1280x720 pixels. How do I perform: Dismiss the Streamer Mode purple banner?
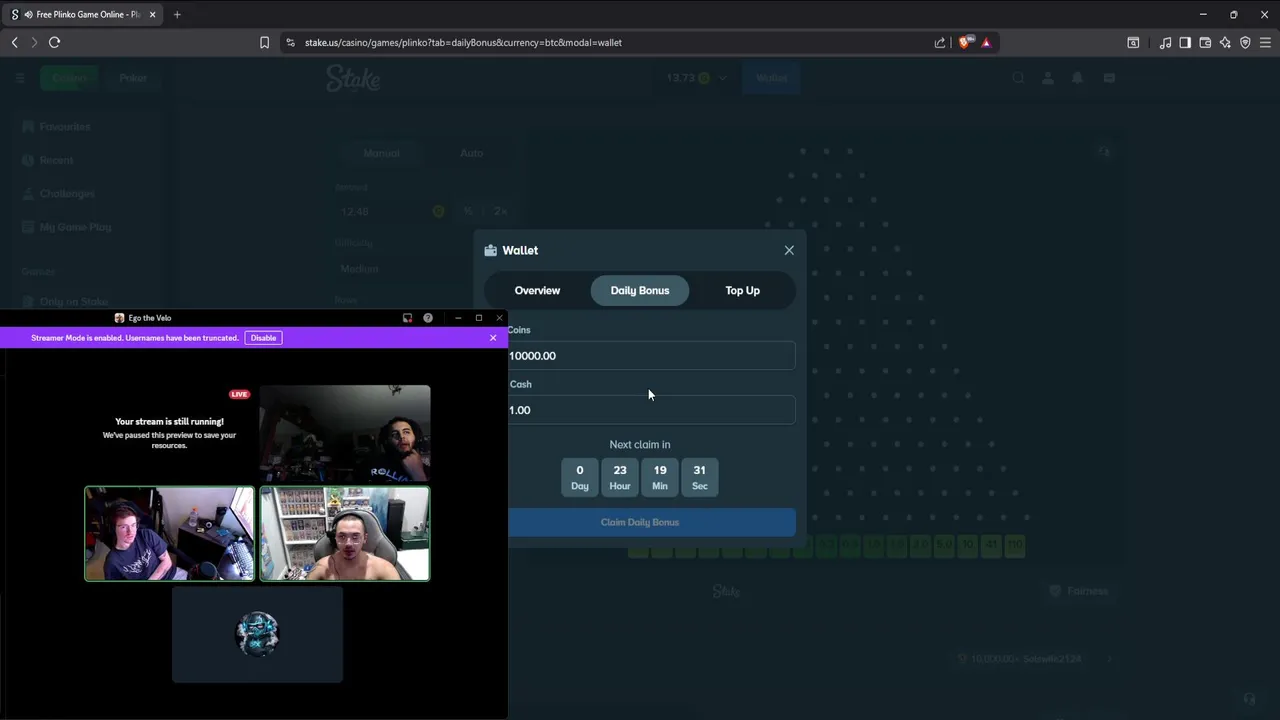(493, 338)
